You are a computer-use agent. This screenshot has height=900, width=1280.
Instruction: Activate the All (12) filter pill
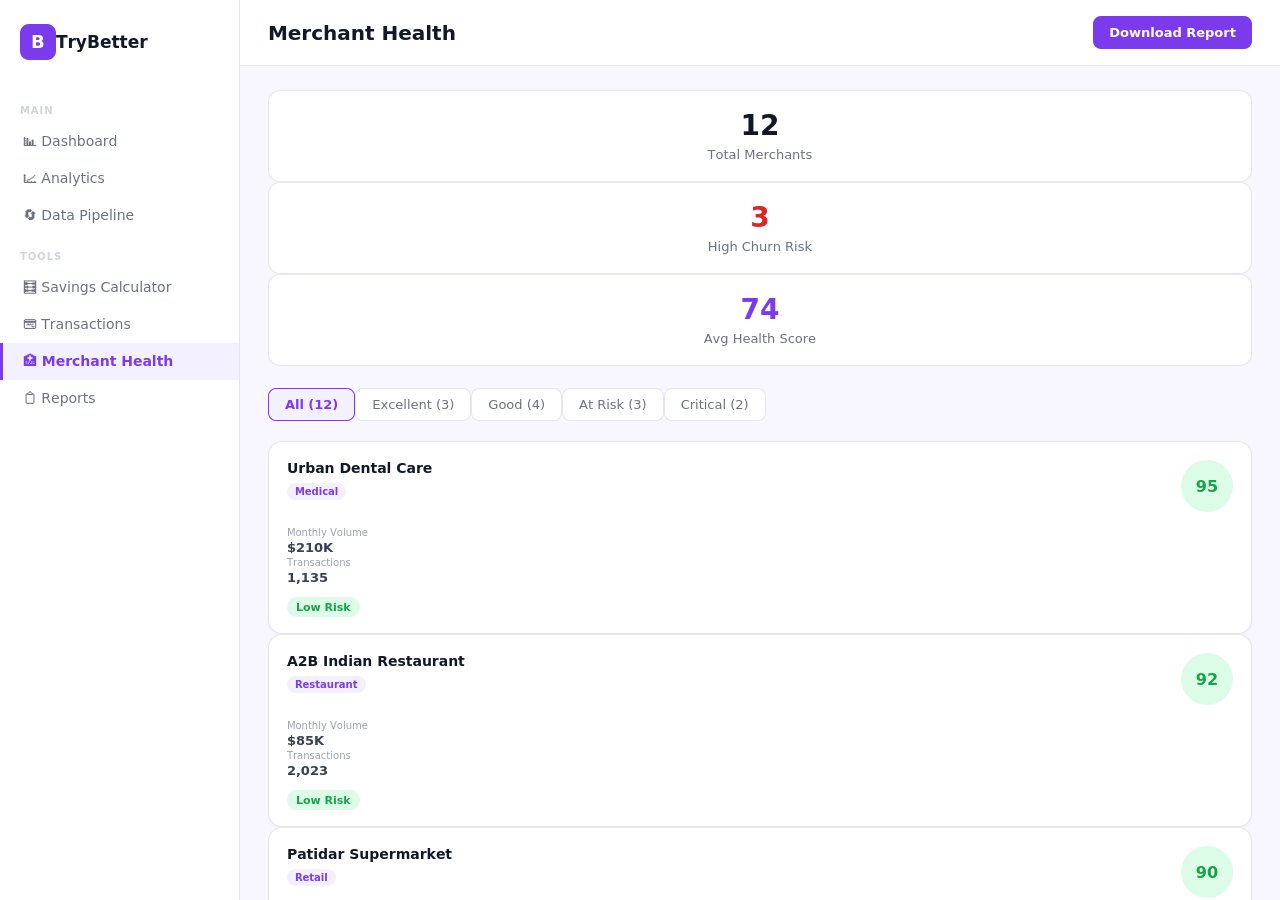click(311, 404)
